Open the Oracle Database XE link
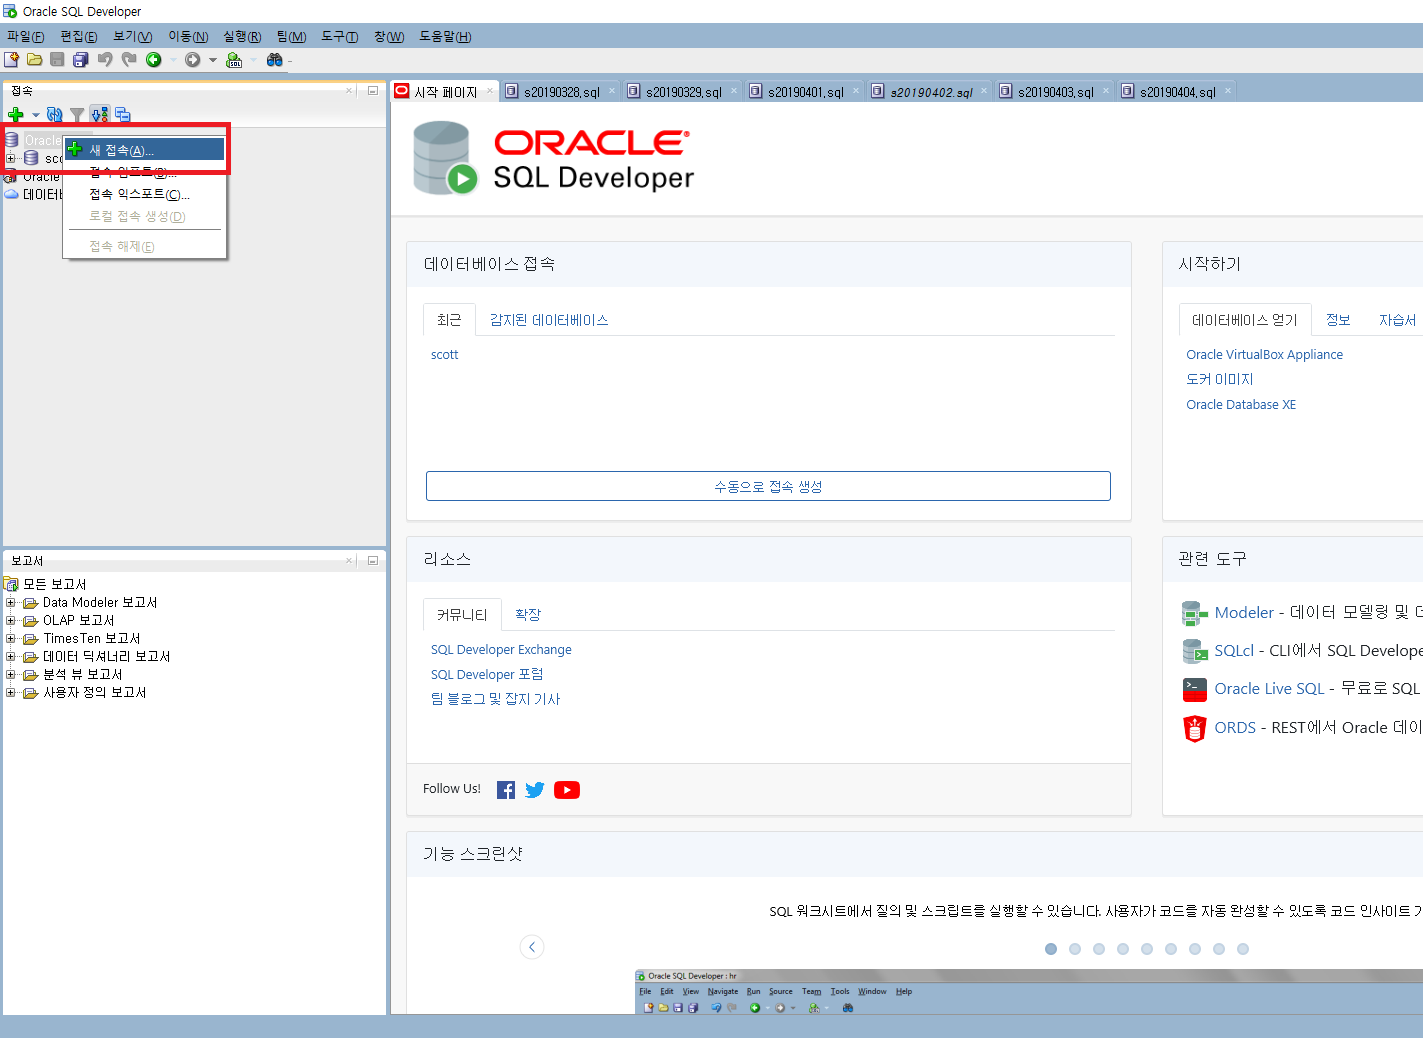This screenshot has height=1038, width=1423. coord(1241,404)
